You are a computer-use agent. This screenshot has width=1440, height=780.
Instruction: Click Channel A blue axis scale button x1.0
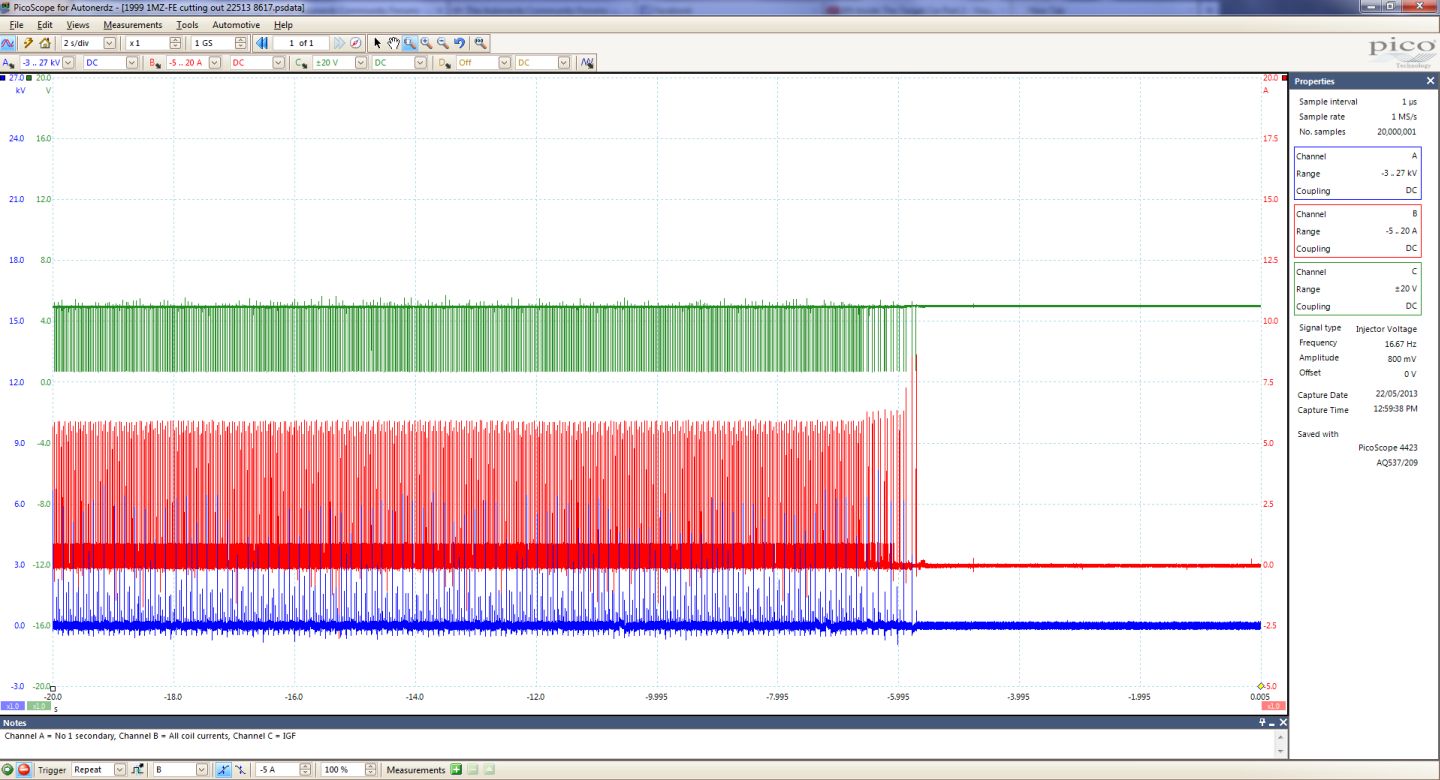coord(13,705)
